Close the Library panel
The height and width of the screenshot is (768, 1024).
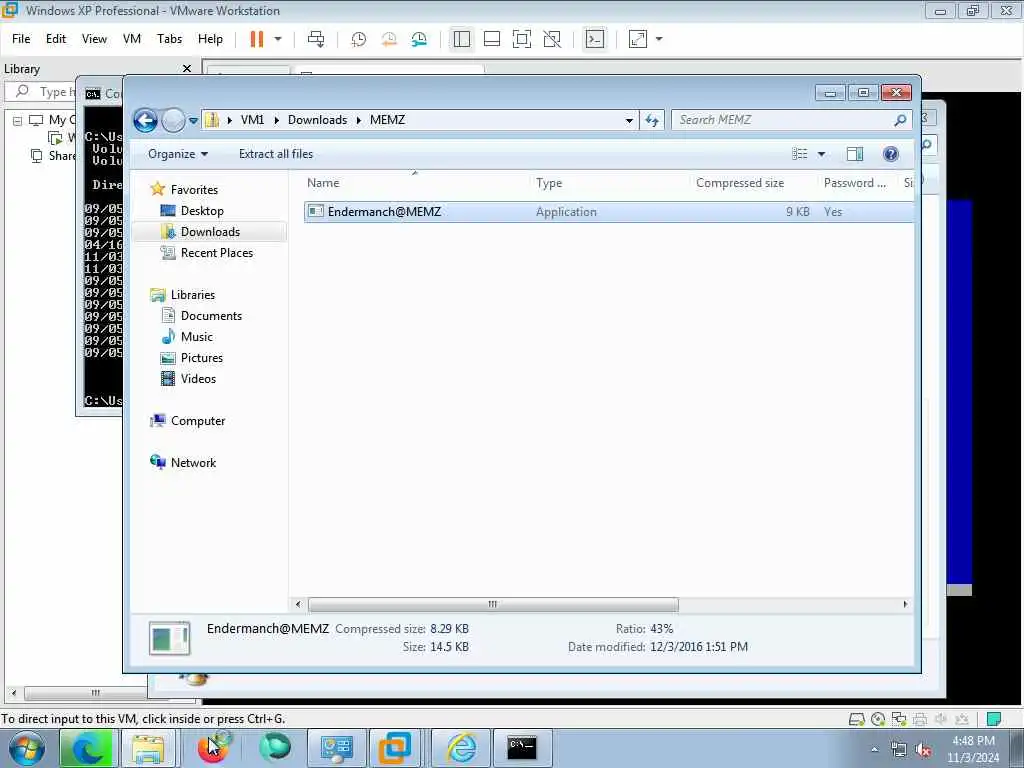pyautogui.click(x=187, y=69)
